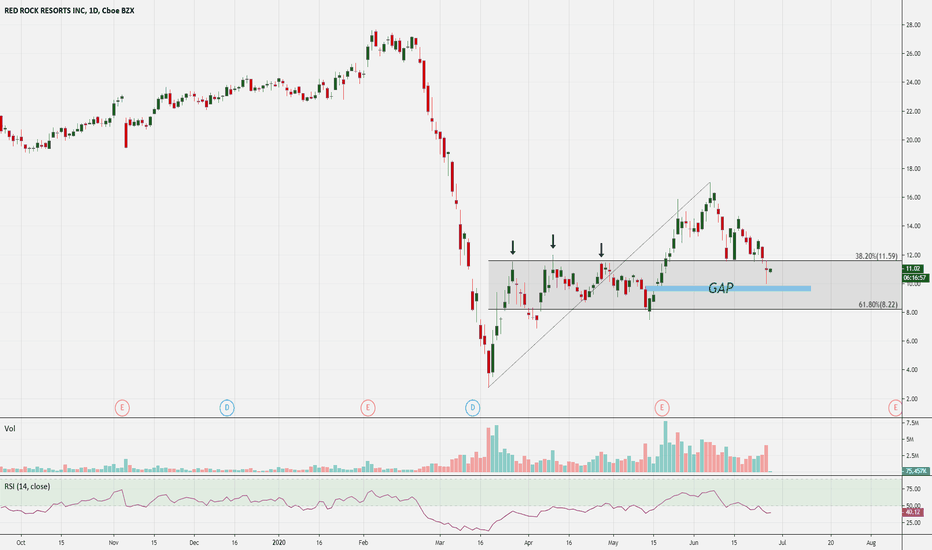Click the 75.00 RSI axis label
The height and width of the screenshot is (550, 932).
(913, 489)
